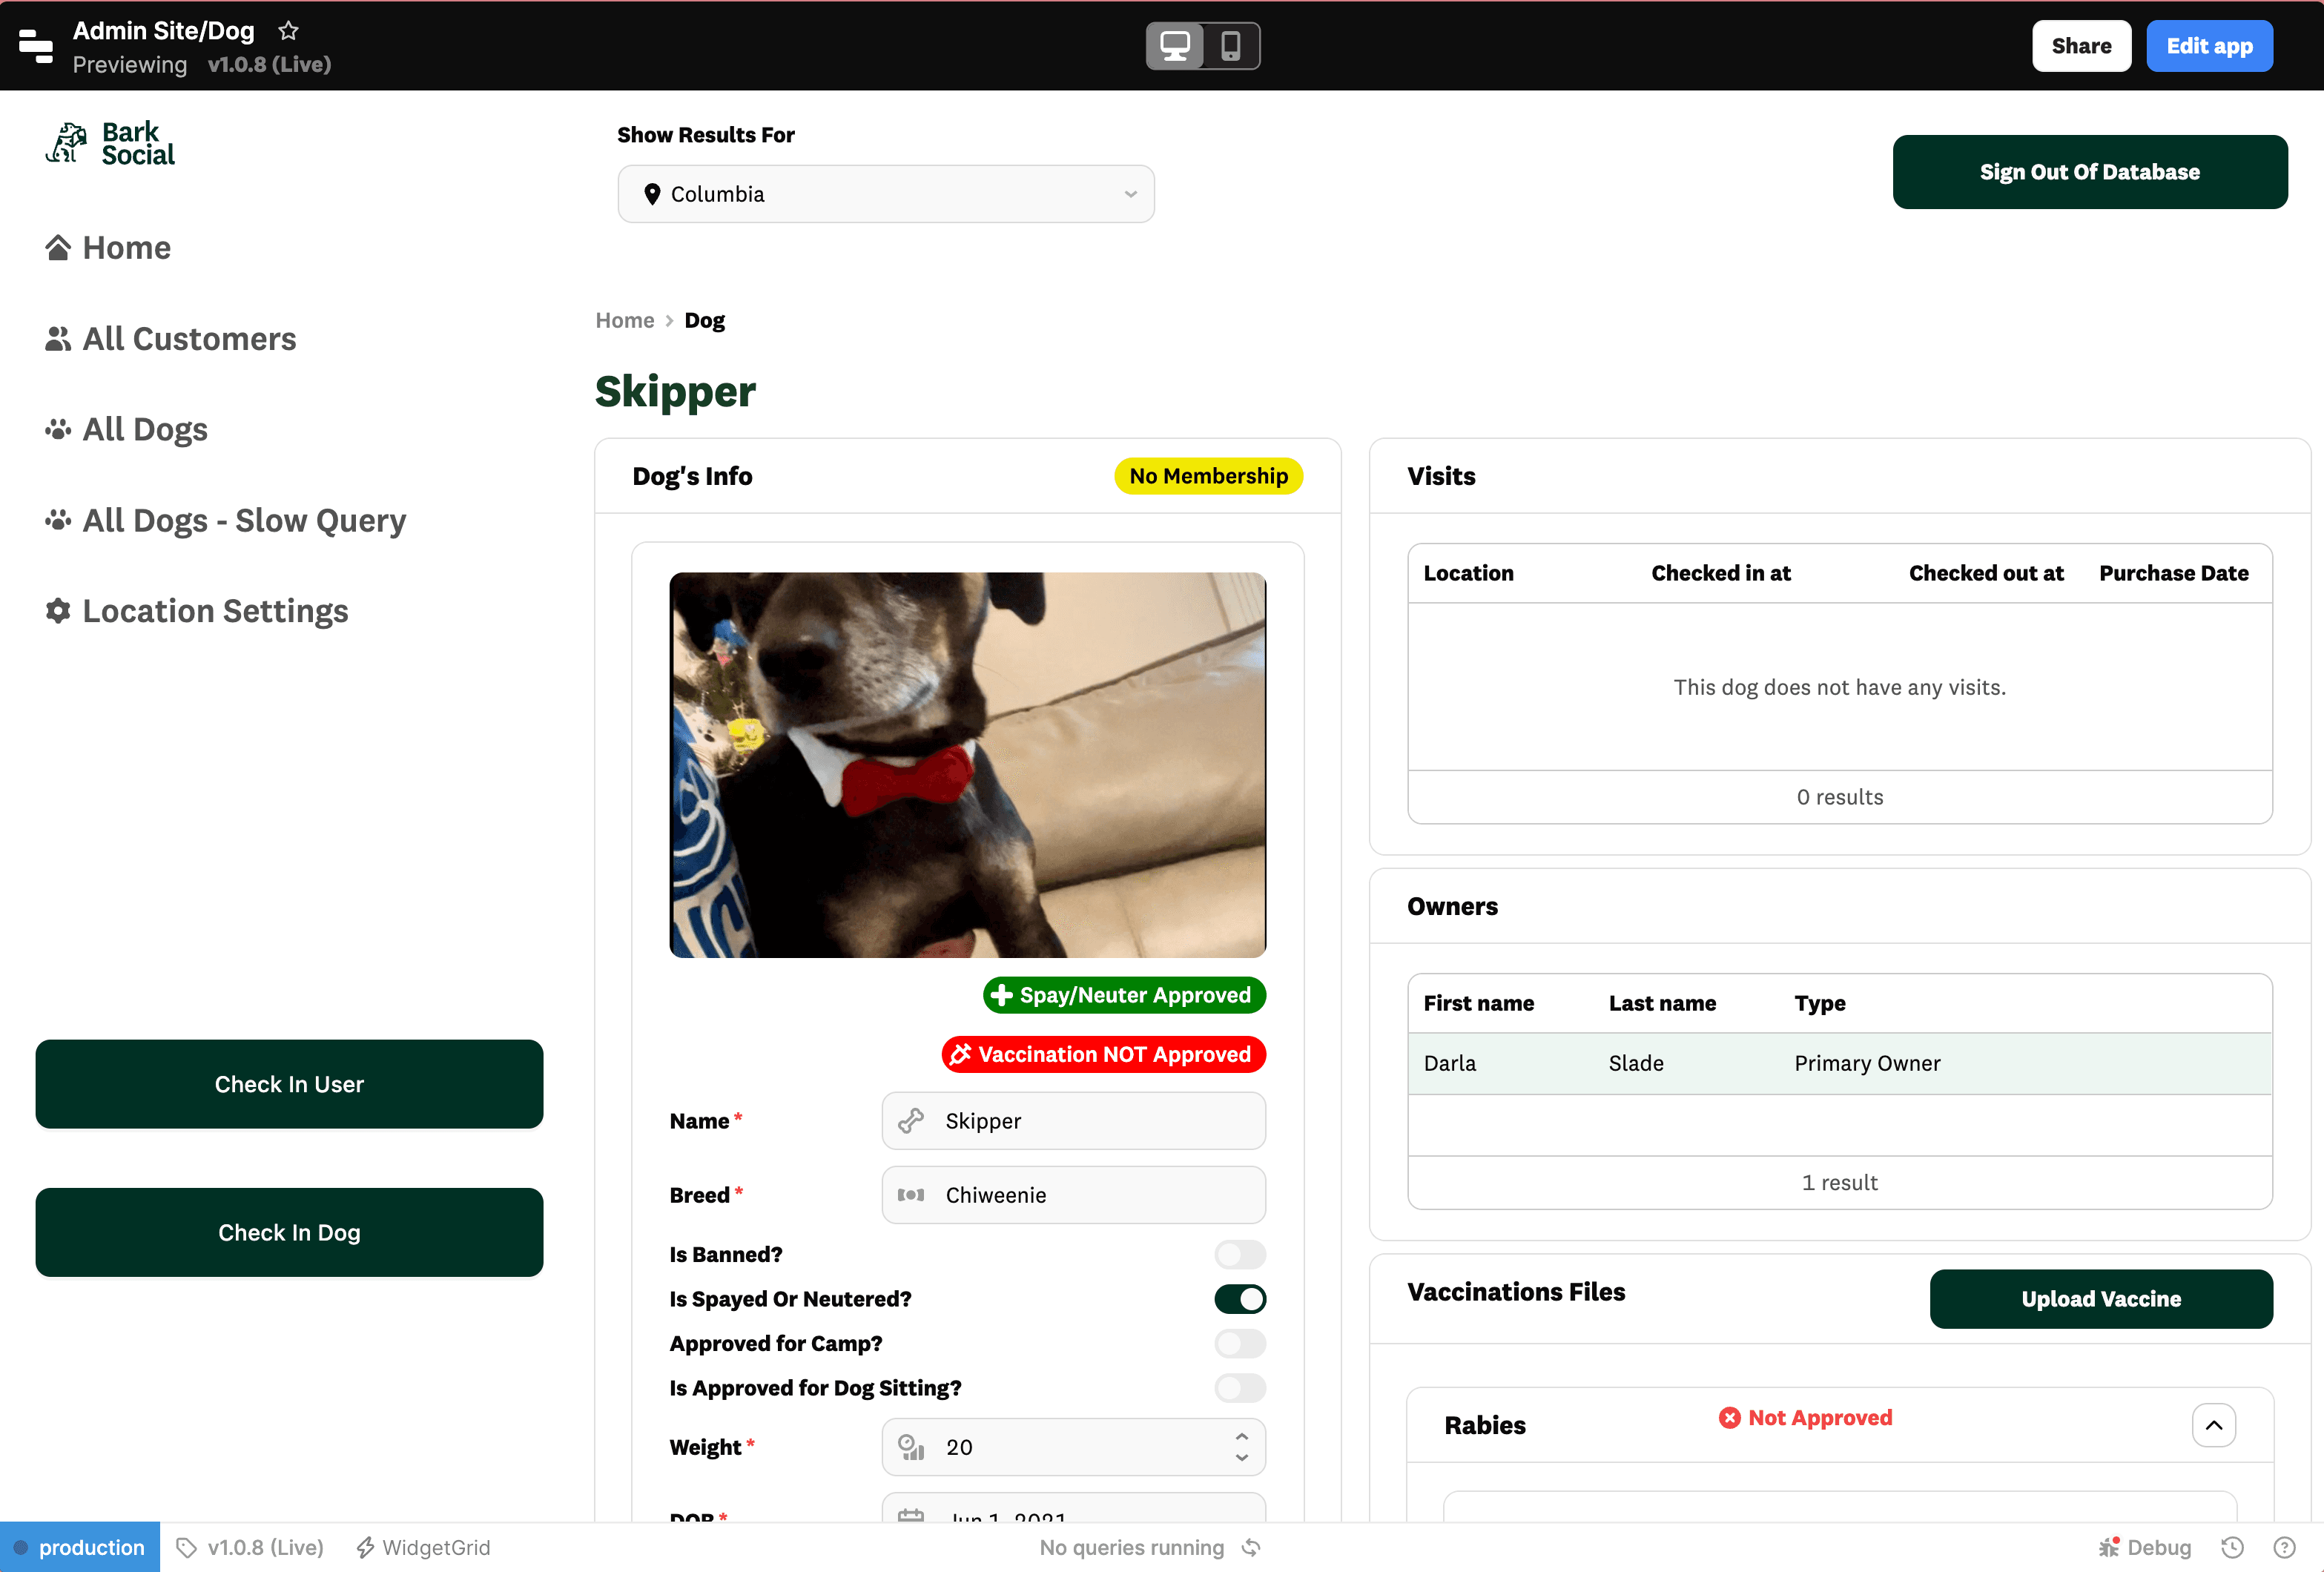This screenshot has height=1572, width=2324.
Task: Click the Purchase Date column header
Action: 2174,573
